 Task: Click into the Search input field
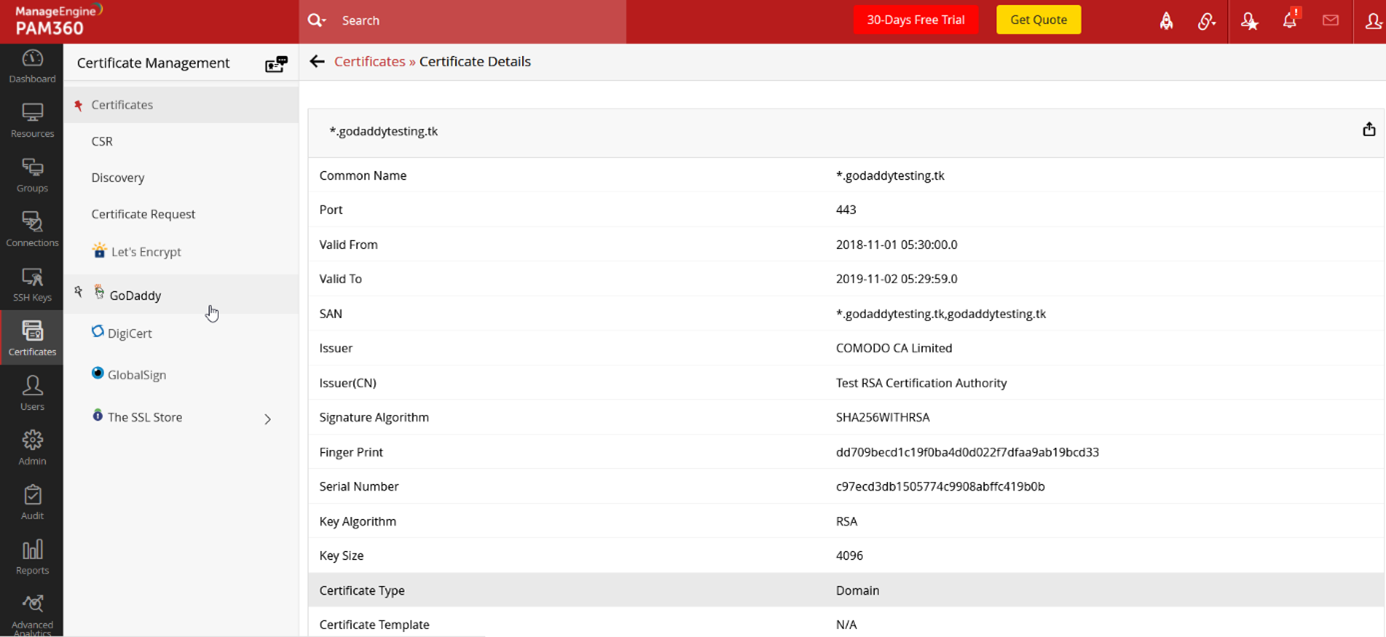470,20
